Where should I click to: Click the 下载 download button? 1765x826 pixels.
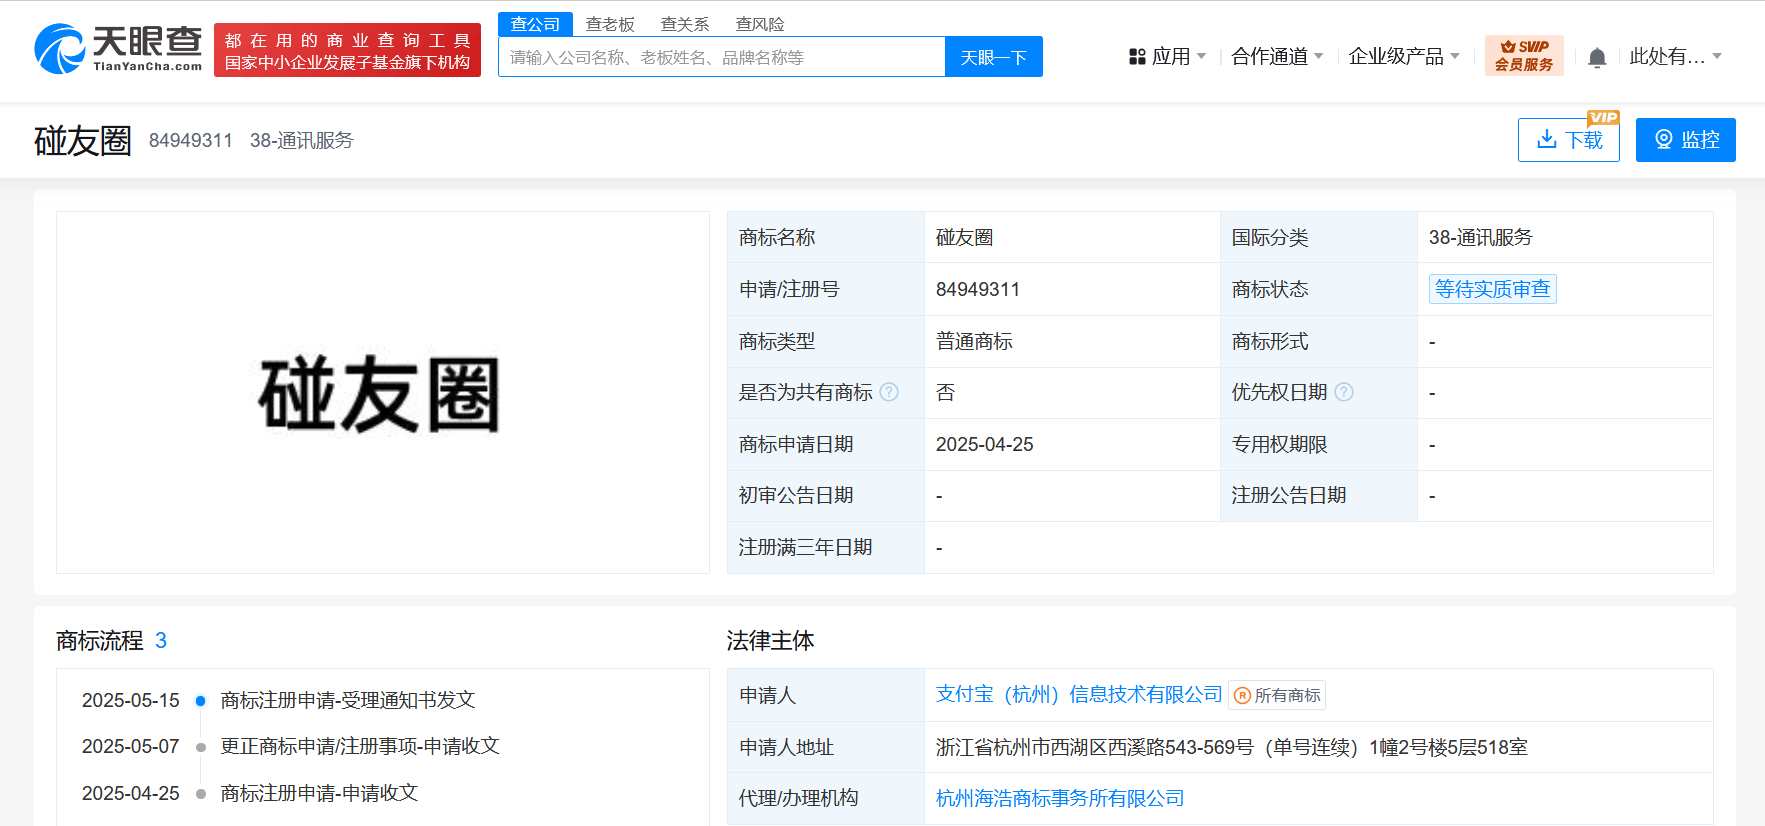pyautogui.click(x=1568, y=140)
